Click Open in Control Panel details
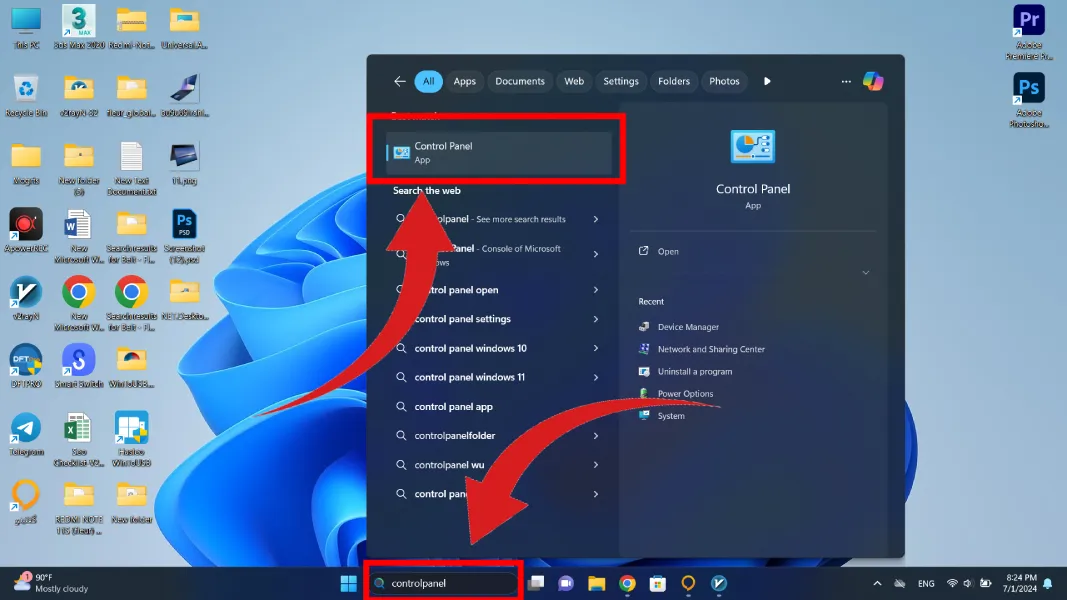 click(668, 252)
